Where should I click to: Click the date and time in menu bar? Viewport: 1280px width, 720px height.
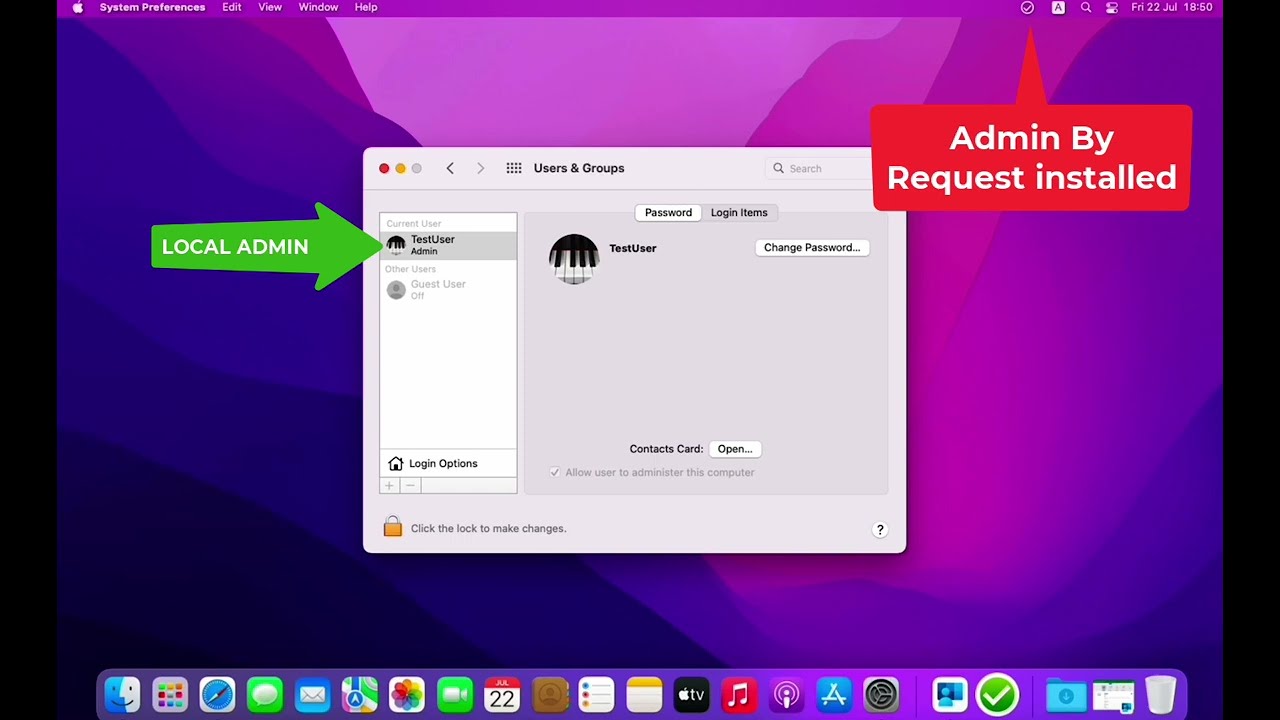1171,7
